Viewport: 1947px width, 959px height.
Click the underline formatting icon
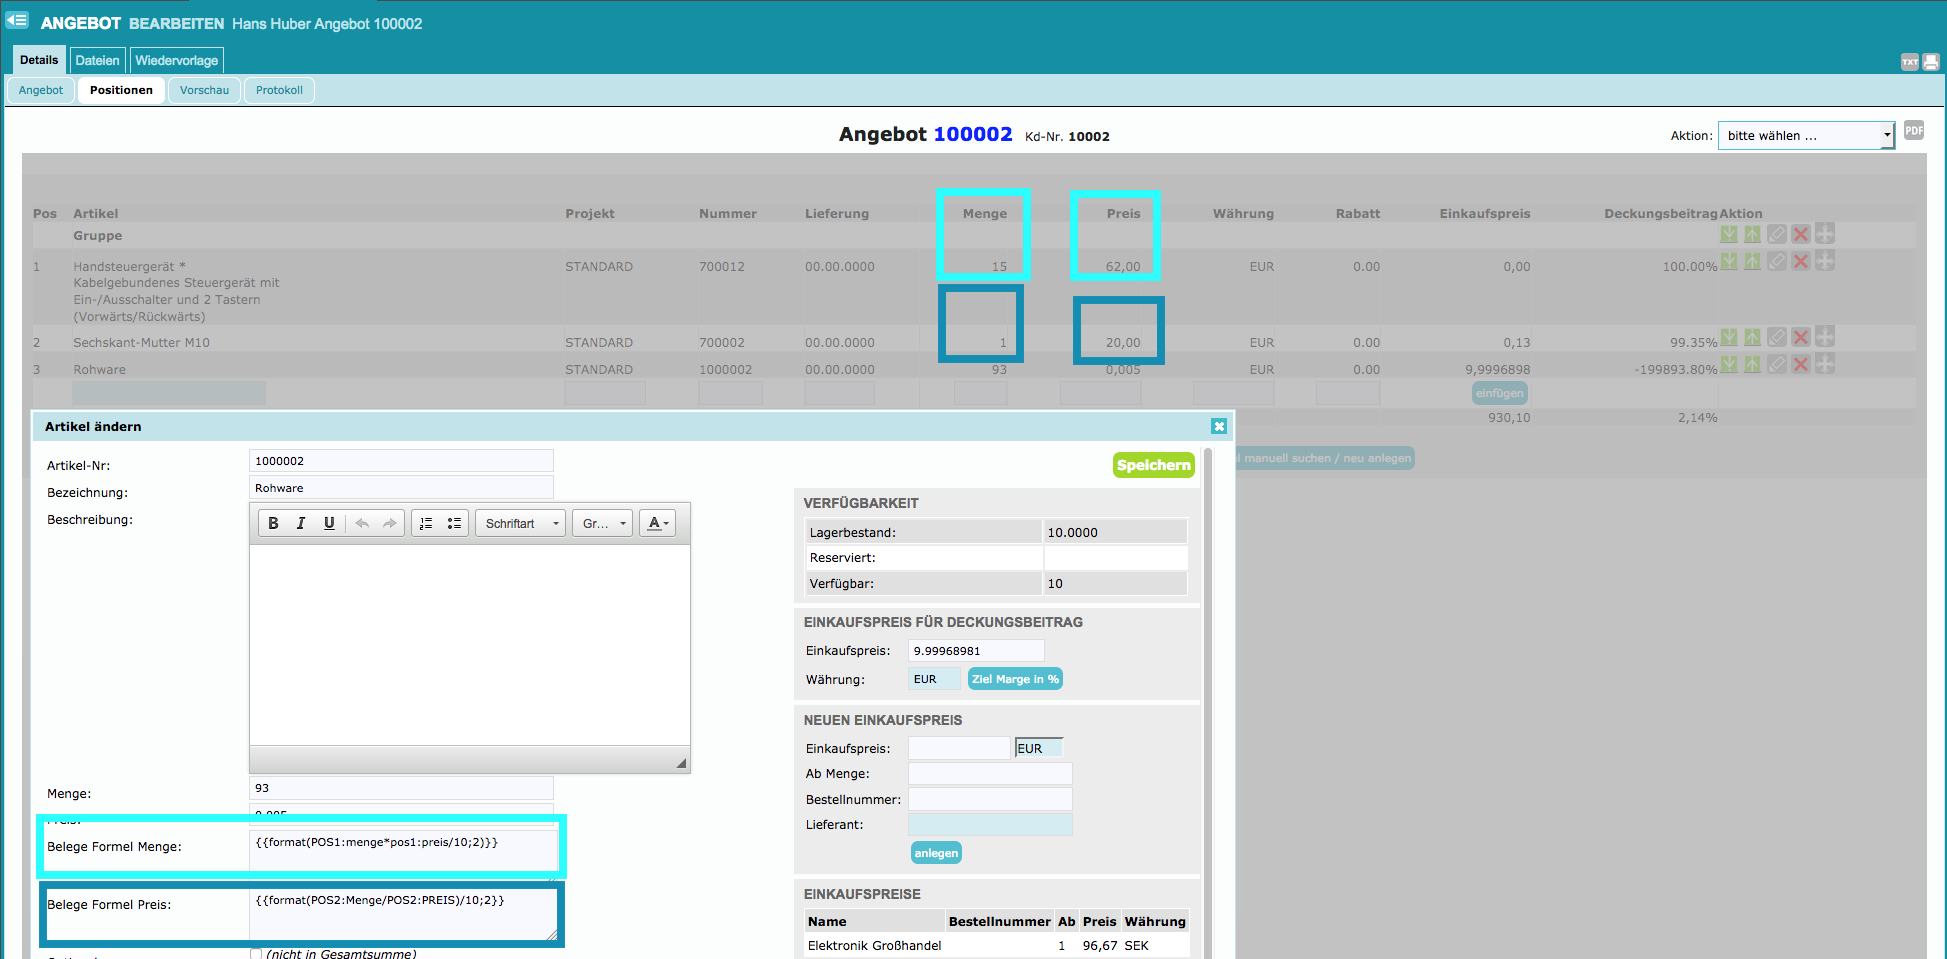329,523
